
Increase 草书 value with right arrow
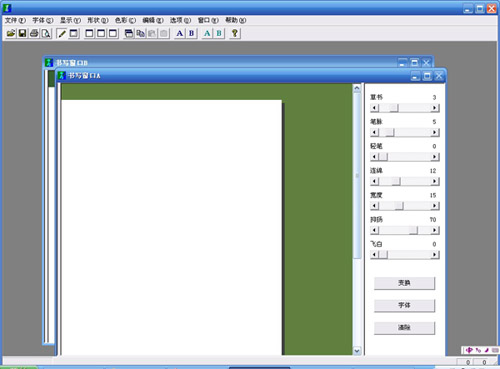[434, 108]
